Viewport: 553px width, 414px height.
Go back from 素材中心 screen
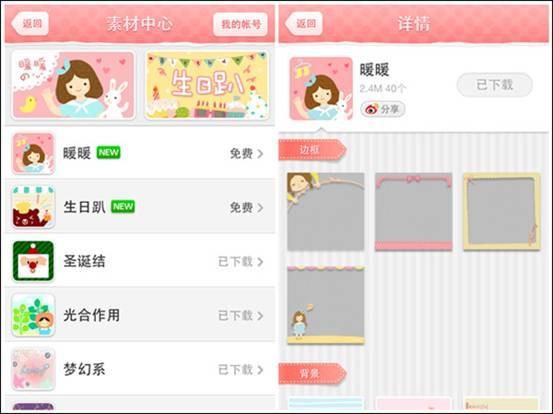30,24
